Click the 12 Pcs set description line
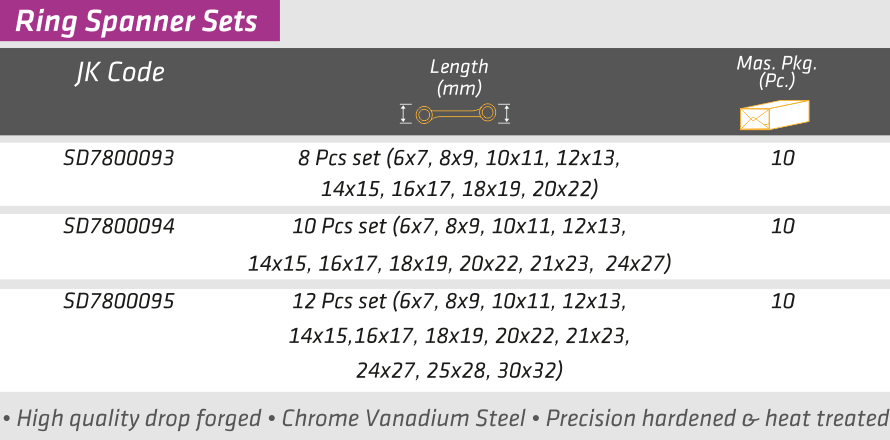The height and width of the screenshot is (440, 890). pos(459,301)
